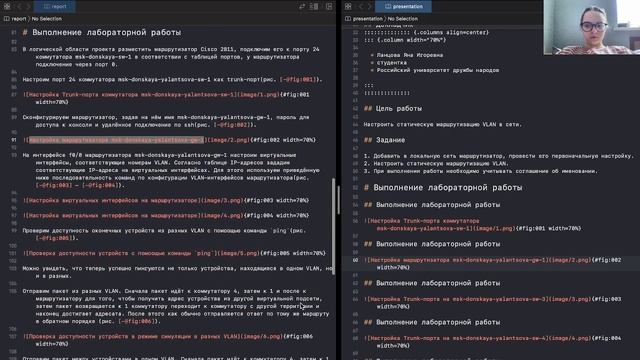
Task: Click highlighted text 'Настройка маршрутизатора' in report line 91
Action: coord(116,140)
